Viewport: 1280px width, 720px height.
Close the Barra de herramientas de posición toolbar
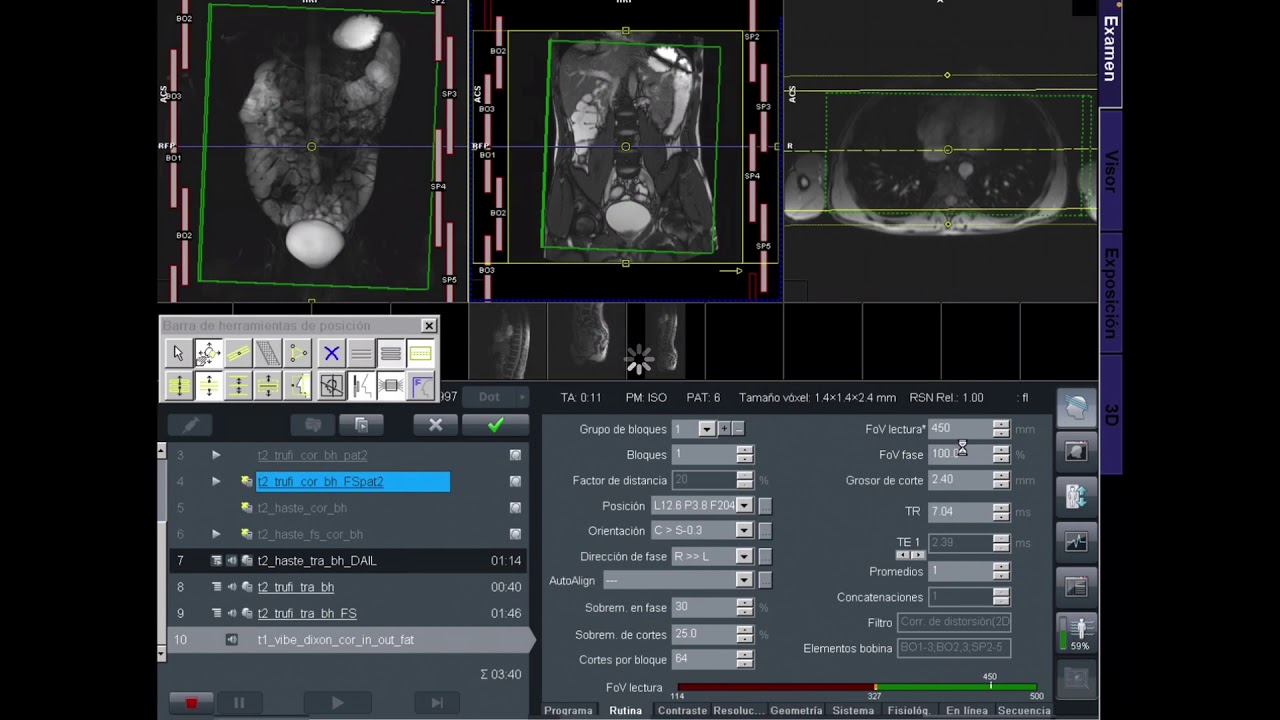coord(429,326)
